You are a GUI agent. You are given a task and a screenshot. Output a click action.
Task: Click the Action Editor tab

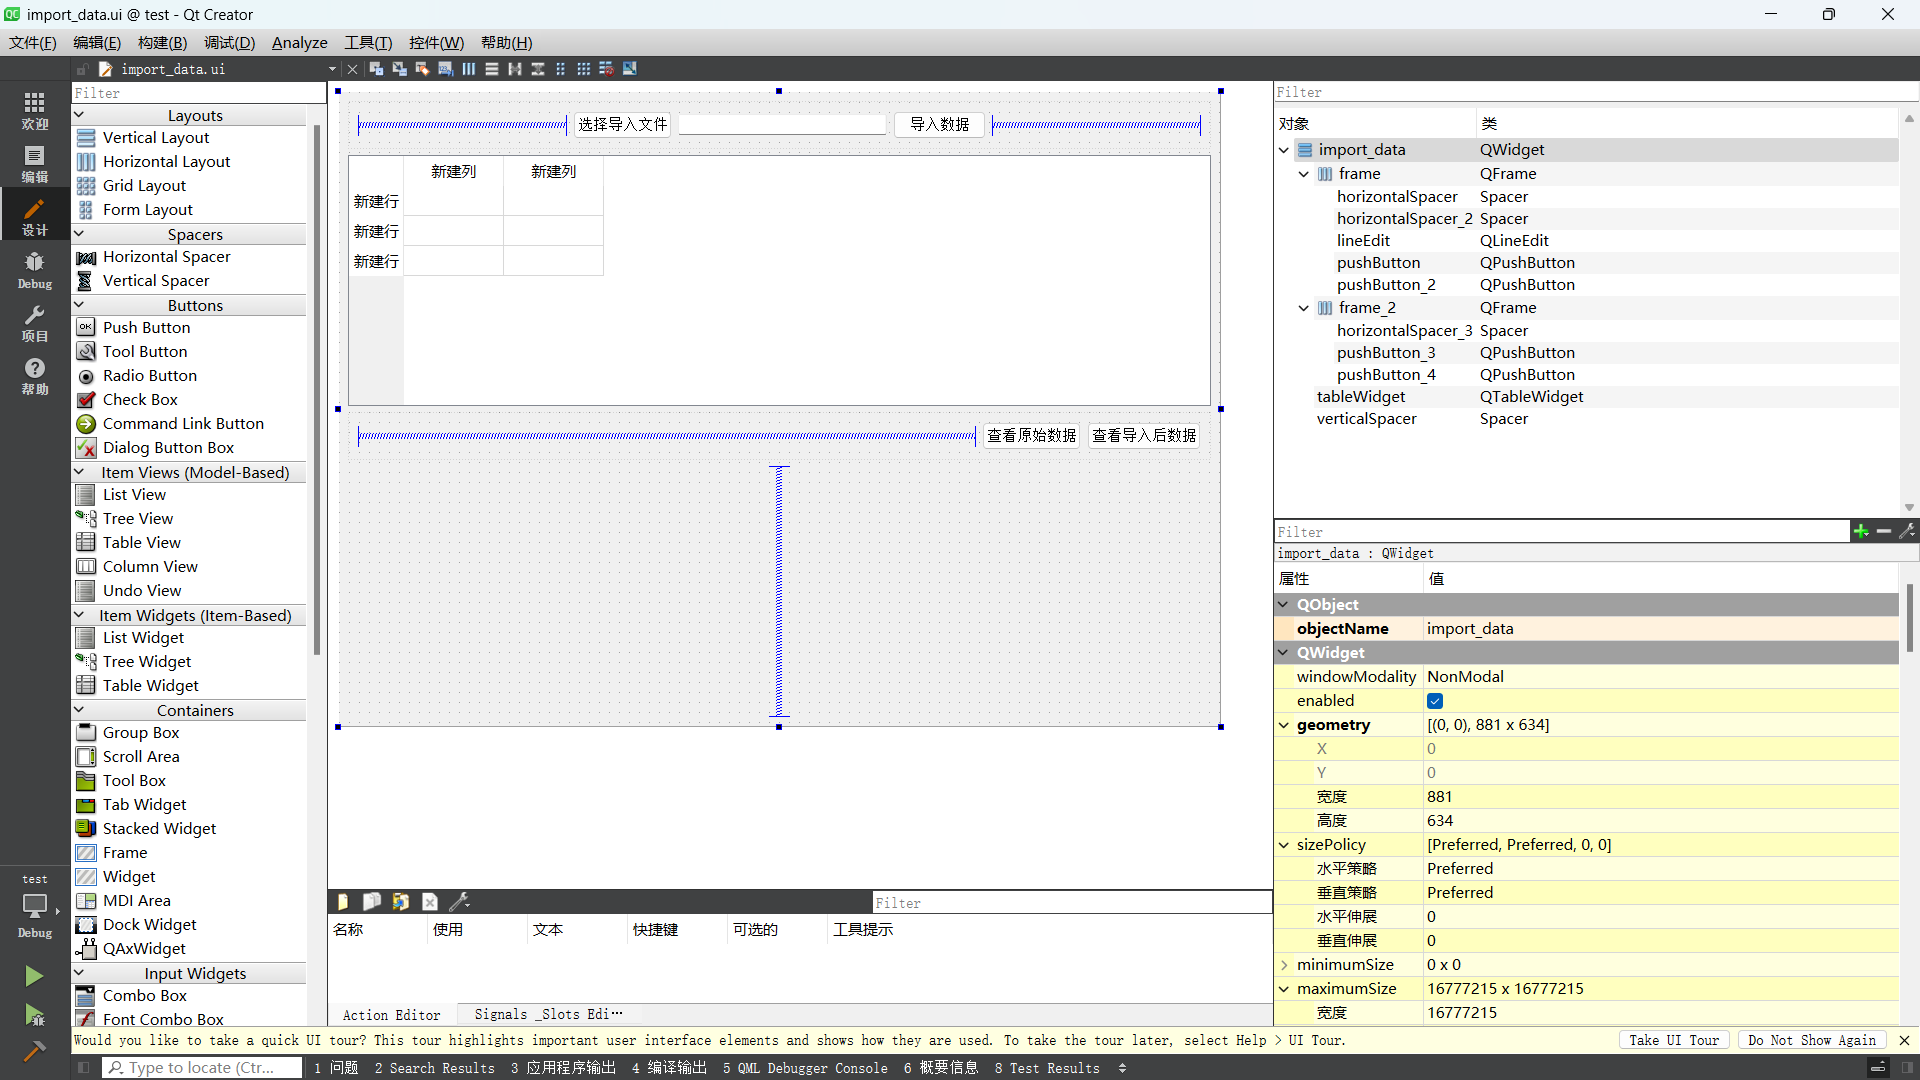coord(392,1014)
